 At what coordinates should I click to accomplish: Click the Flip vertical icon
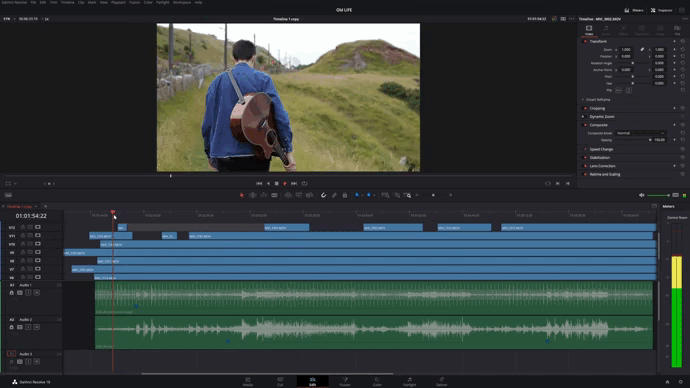coord(628,90)
